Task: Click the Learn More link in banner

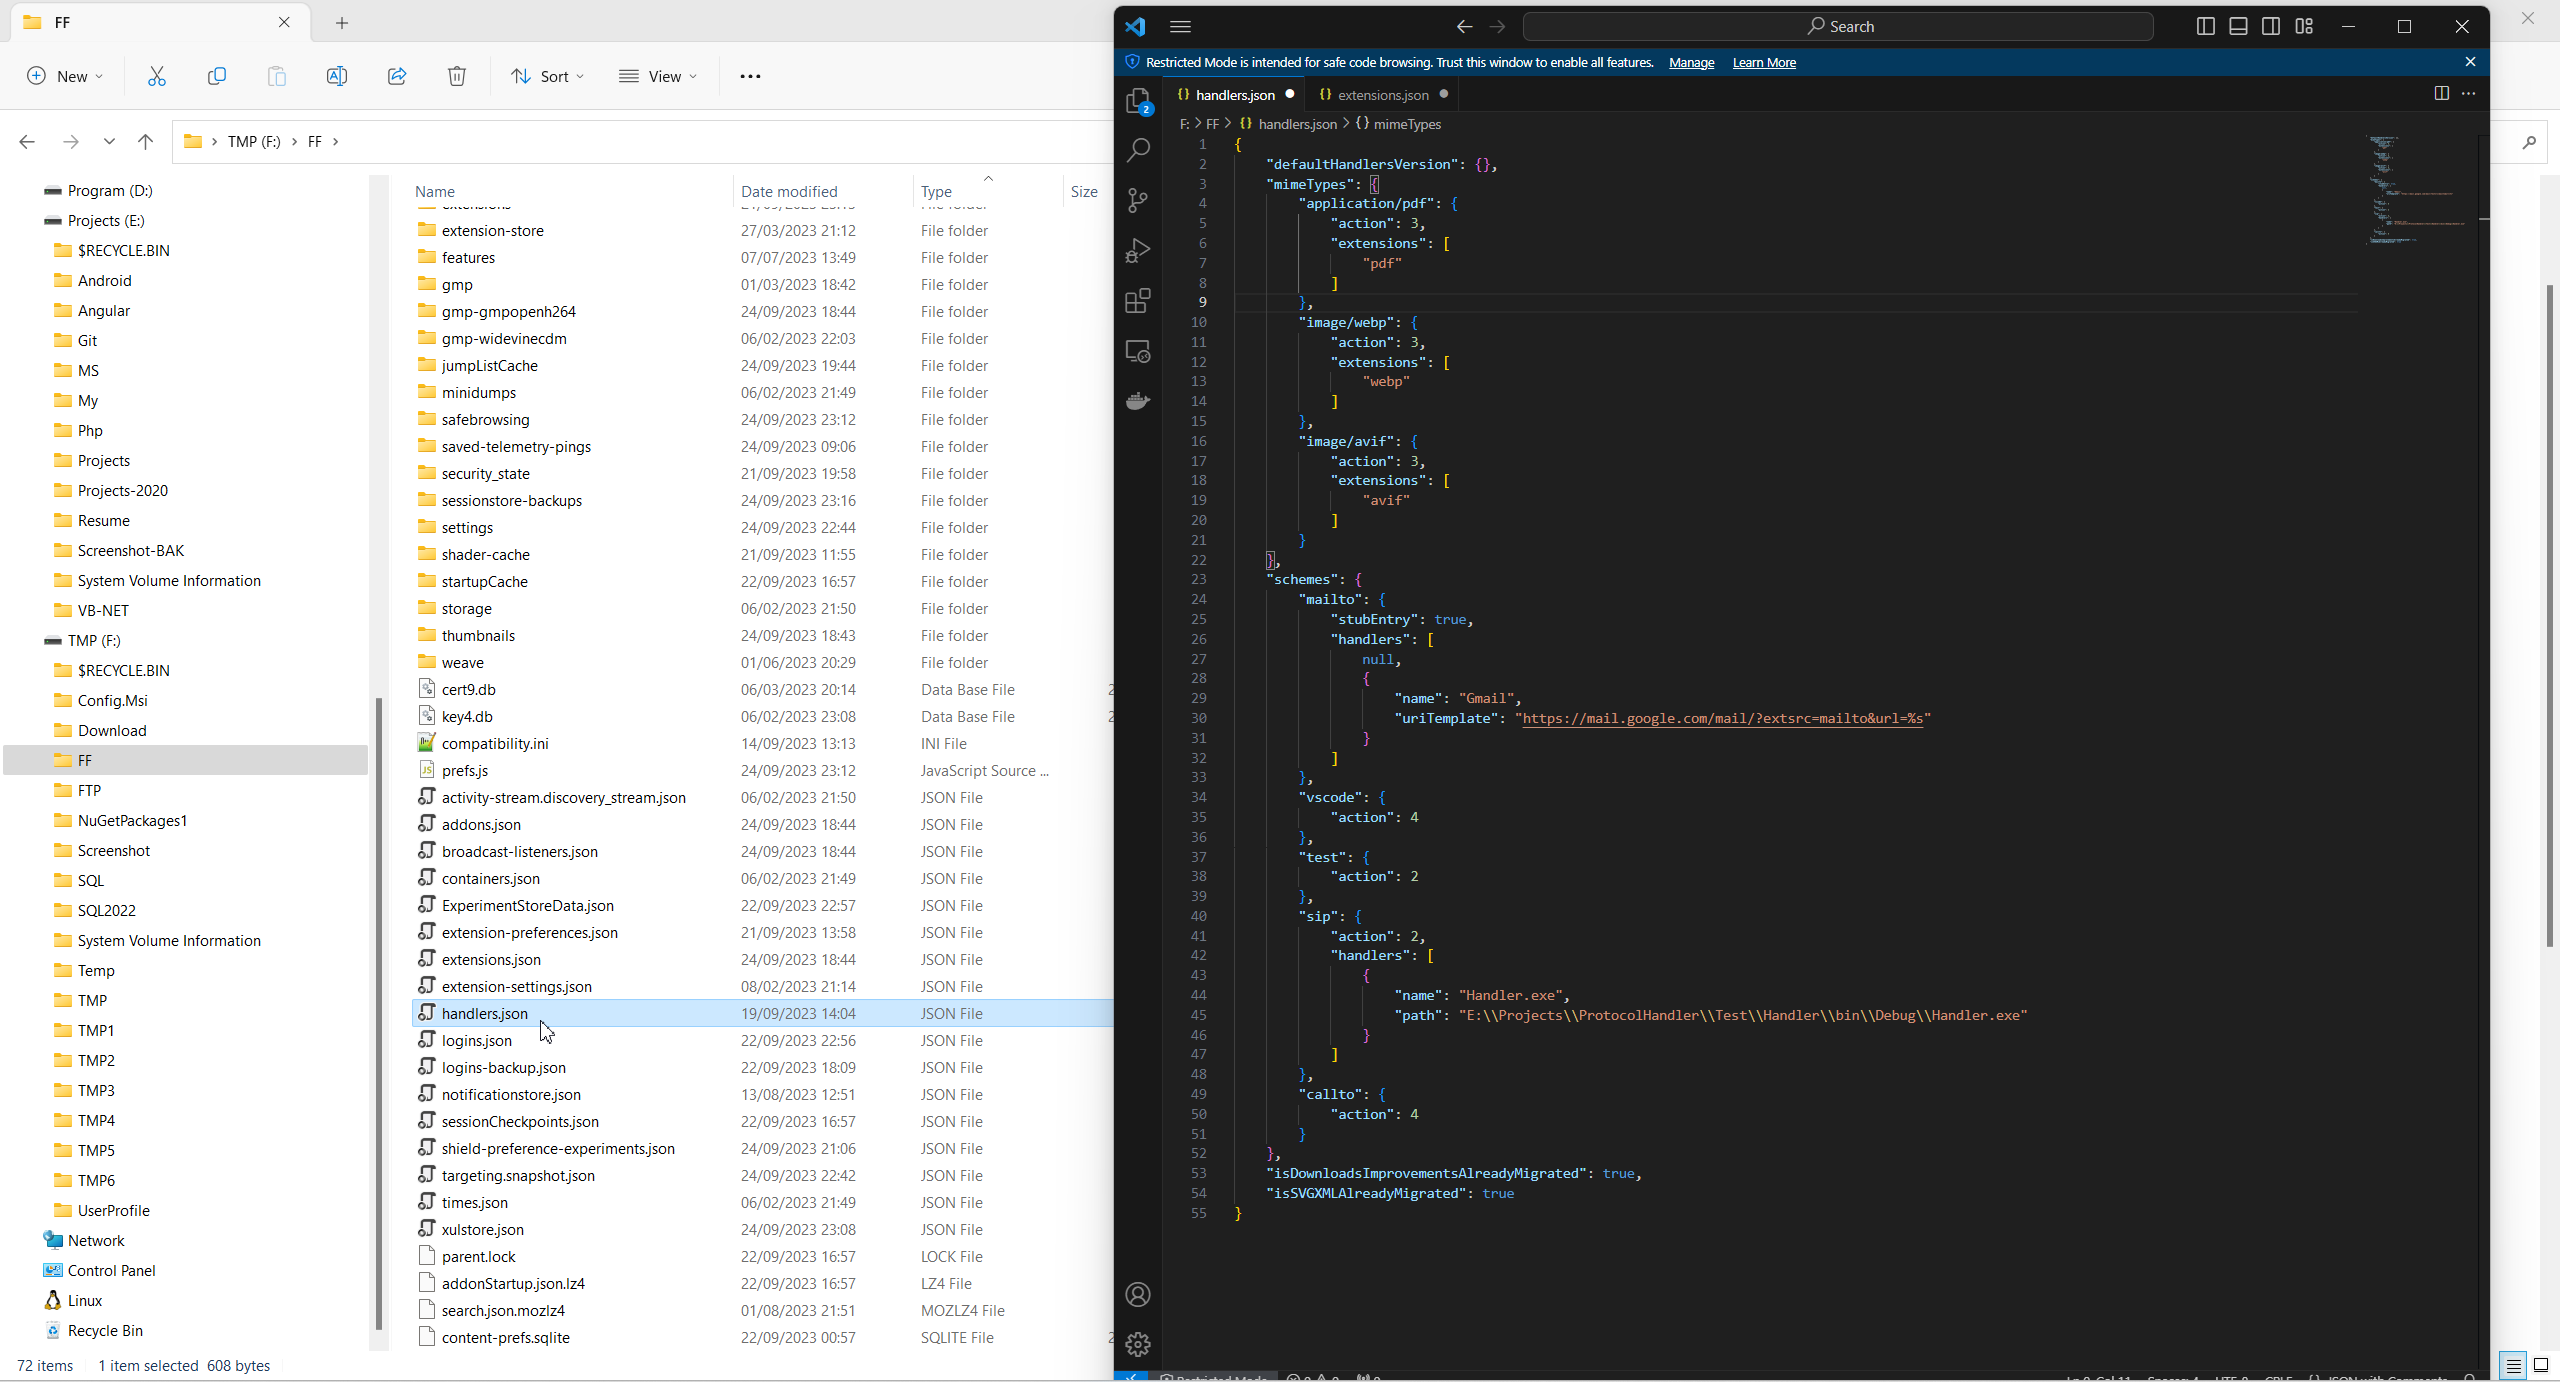Action: point(1764,62)
